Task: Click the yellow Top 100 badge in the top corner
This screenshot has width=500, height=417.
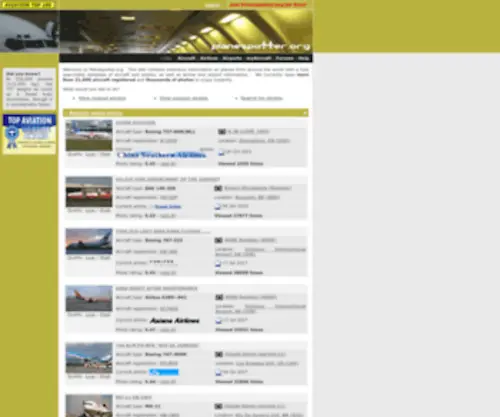Action: [x=28, y=5]
